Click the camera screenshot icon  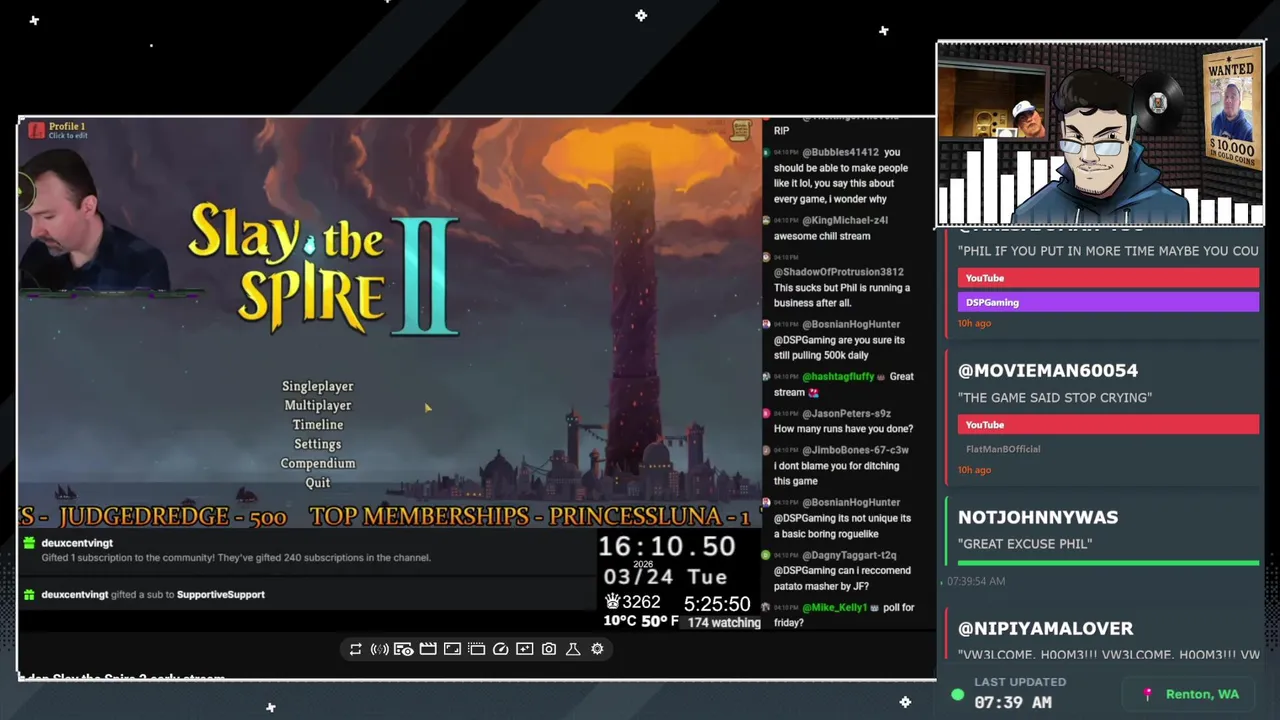click(x=549, y=649)
